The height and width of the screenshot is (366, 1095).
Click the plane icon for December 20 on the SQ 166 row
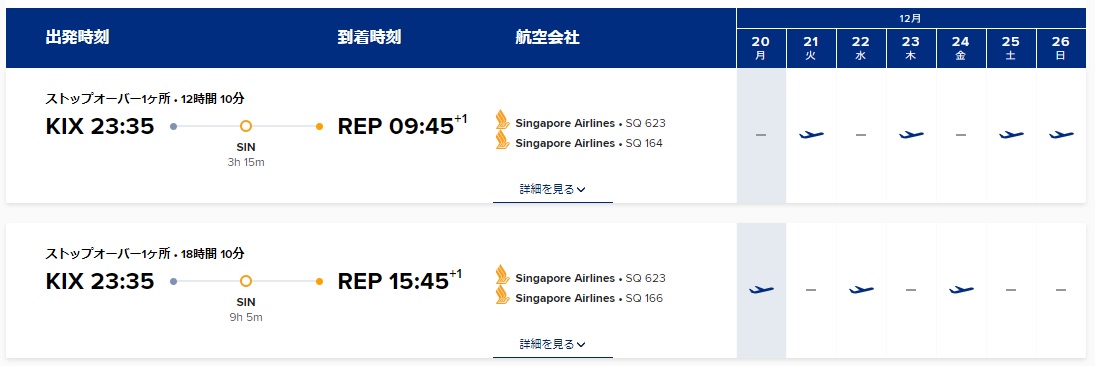760,289
